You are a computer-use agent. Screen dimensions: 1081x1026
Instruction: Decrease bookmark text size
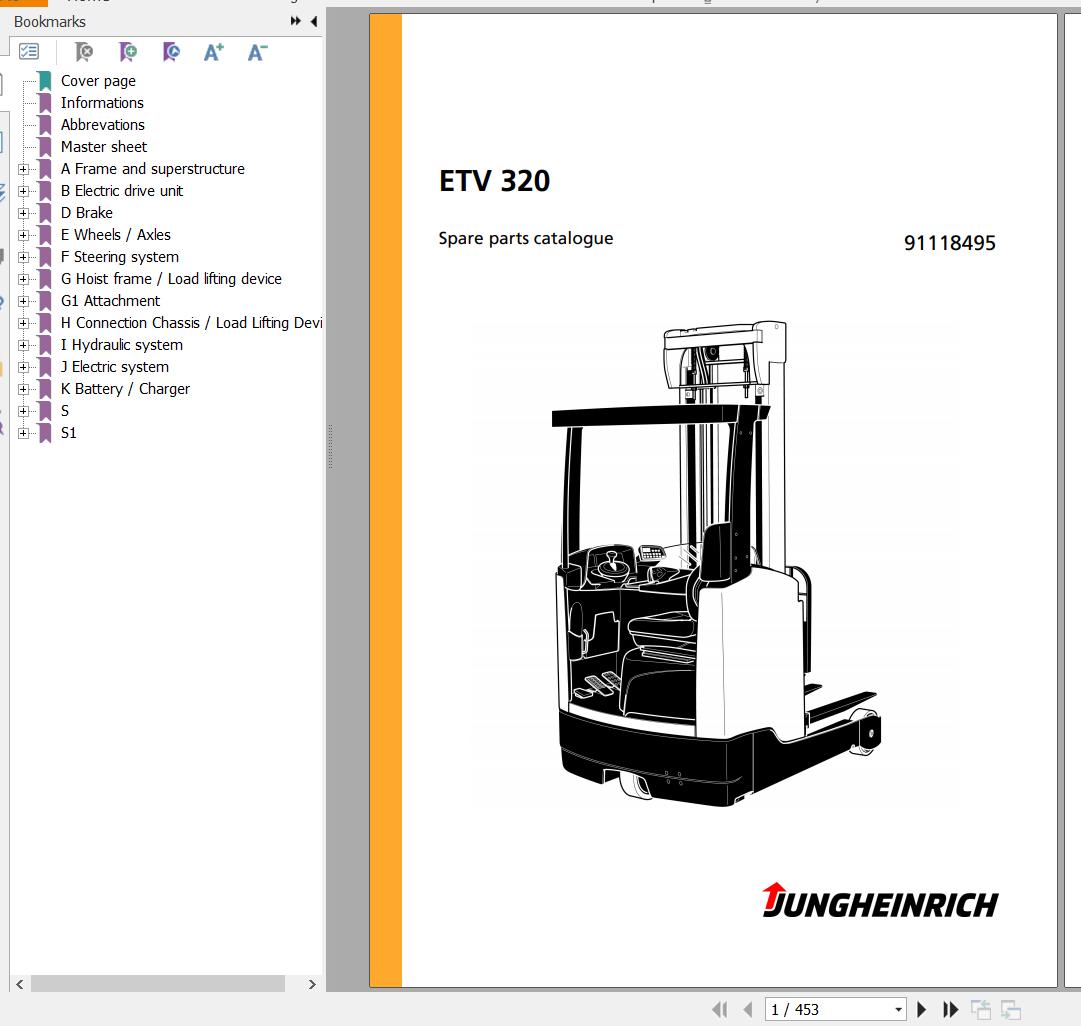pyautogui.click(x=257, y=52)
